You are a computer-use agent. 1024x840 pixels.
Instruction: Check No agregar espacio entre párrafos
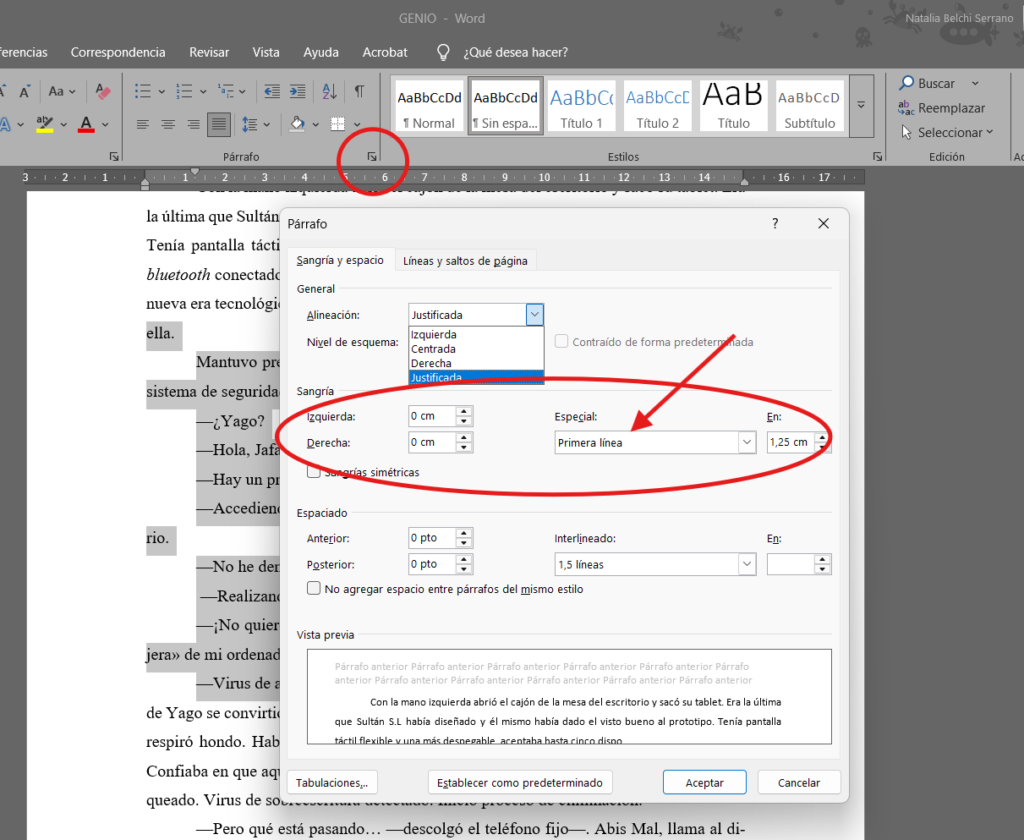314,589
